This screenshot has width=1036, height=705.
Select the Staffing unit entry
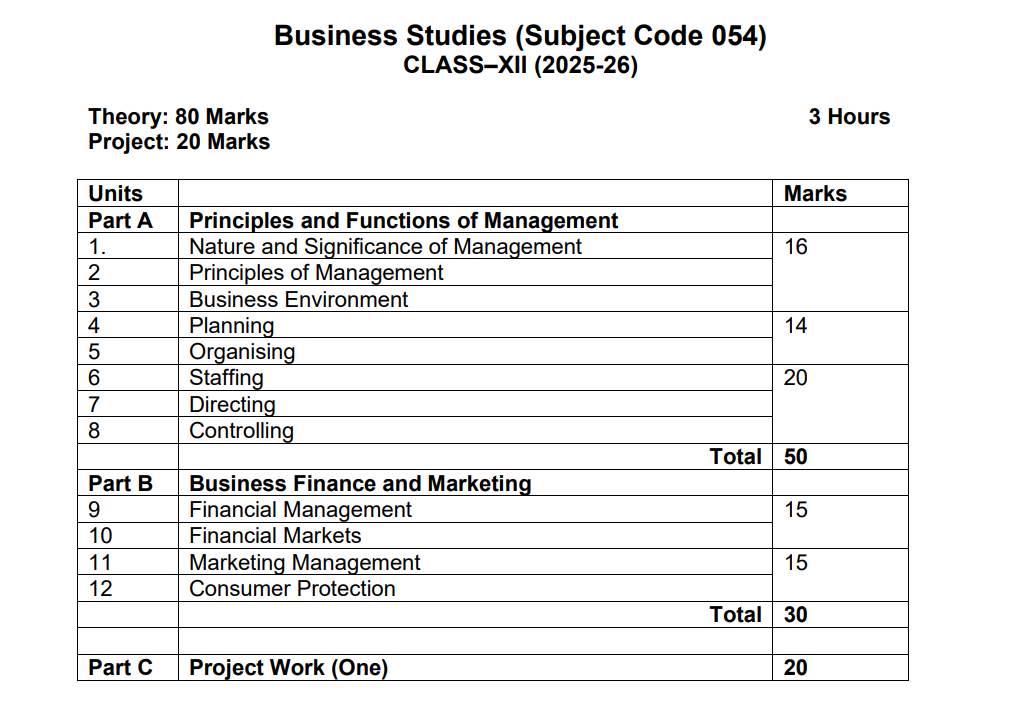pyautogui.click(x=227, y=378)
